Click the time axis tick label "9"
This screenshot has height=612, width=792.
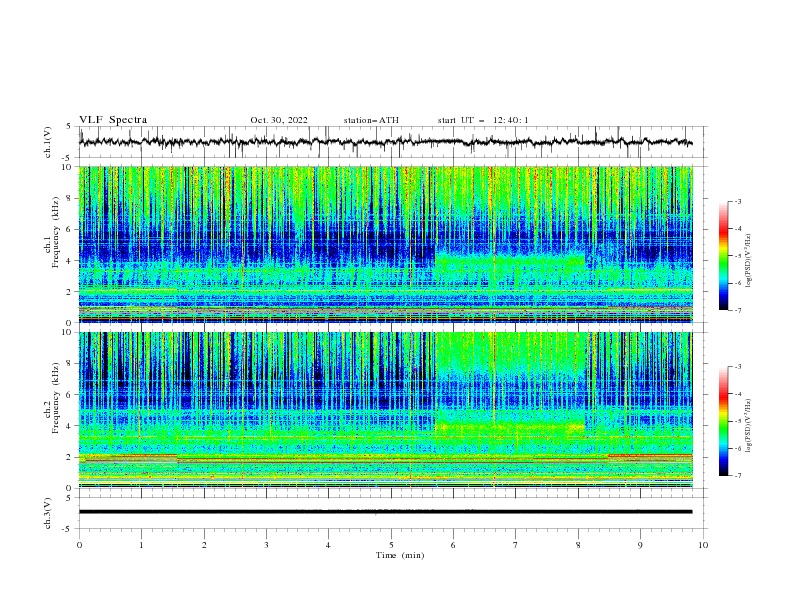coord(640,545)
